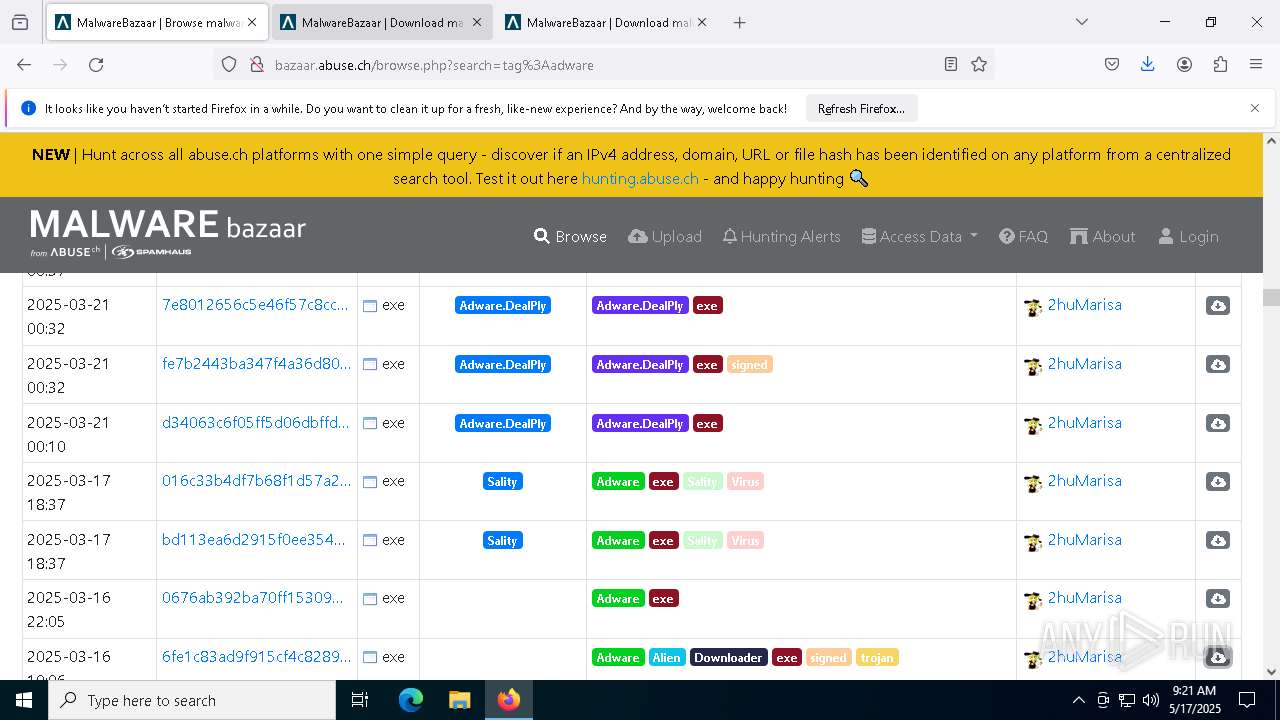Screen dimensions: 1280x720
Task: Open Pocket save icon in toolbar
Action: (1112, 64)
